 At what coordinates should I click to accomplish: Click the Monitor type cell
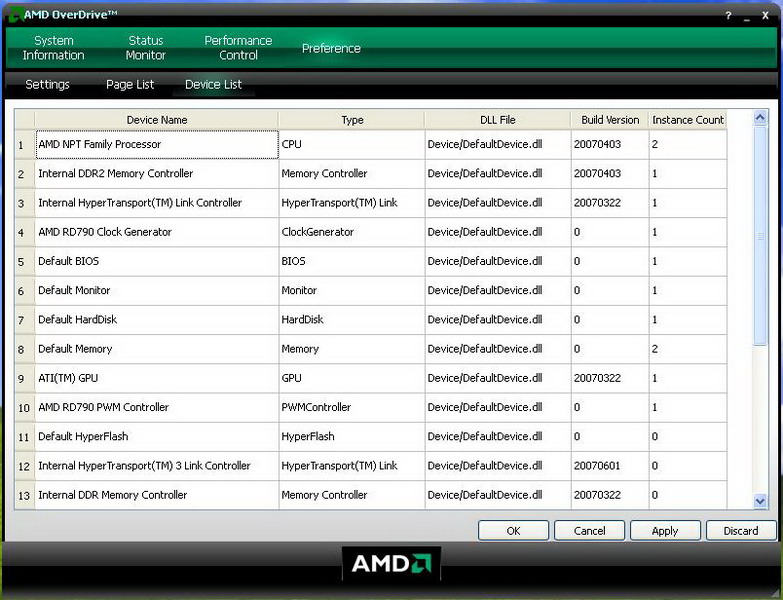[x=352, y=291]
